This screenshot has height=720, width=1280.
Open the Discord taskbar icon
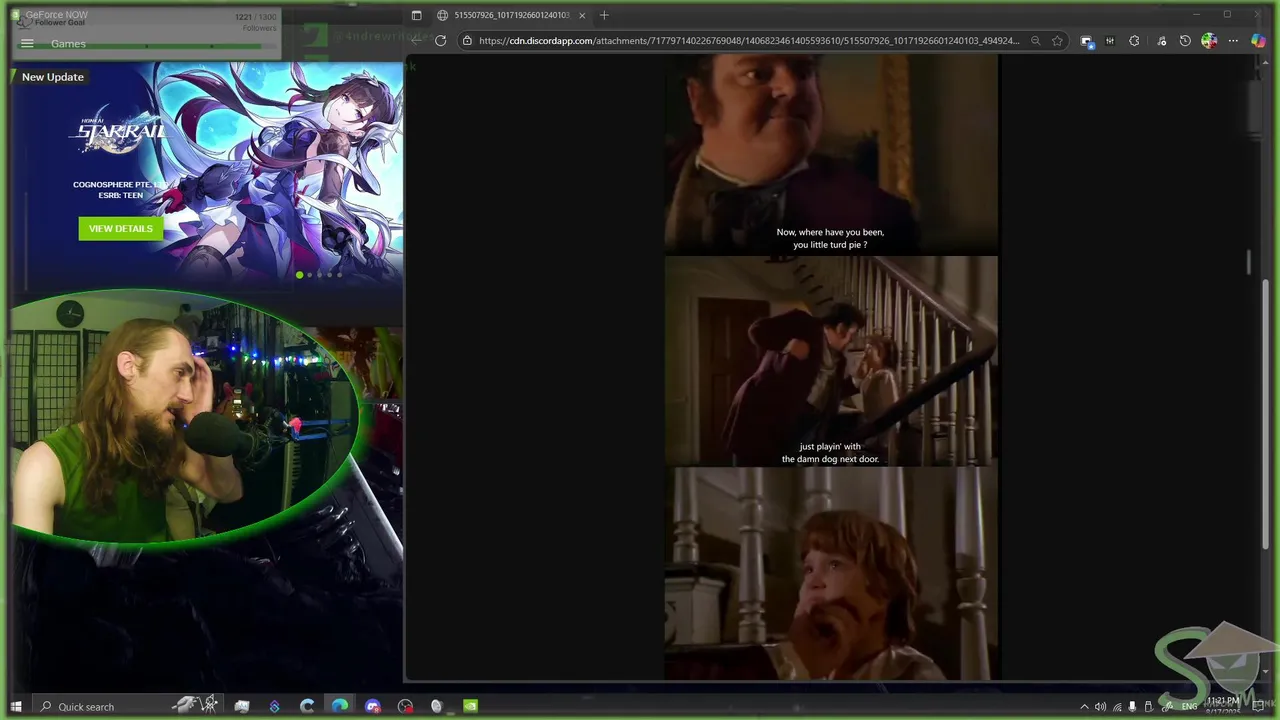(x=373, y=706)
